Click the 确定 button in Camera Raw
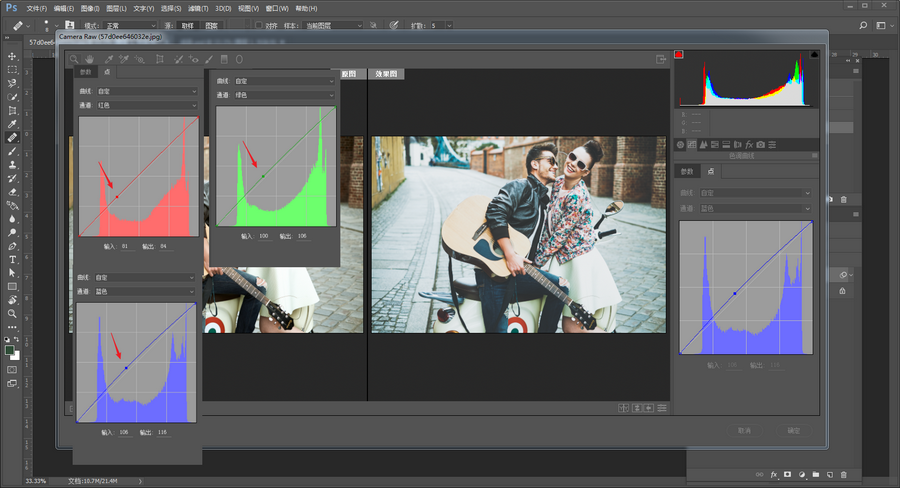Image resolution: width=900 pixels, height=488 pixels. 793,430
